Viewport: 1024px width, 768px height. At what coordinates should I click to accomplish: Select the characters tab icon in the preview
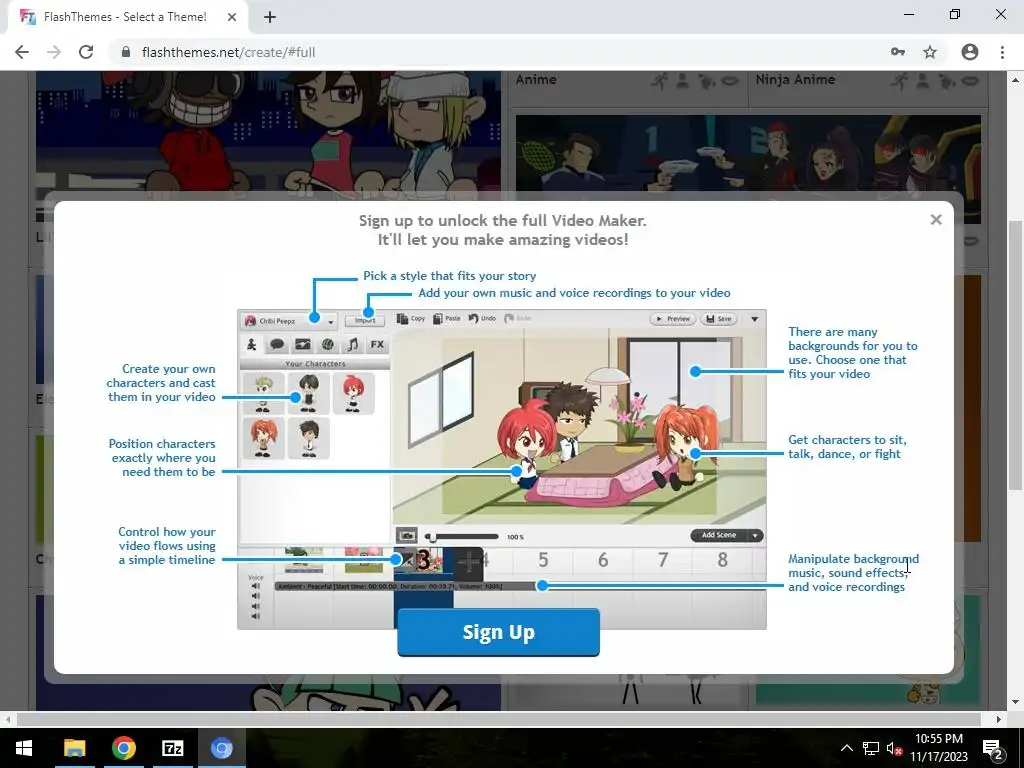point(251,344)
